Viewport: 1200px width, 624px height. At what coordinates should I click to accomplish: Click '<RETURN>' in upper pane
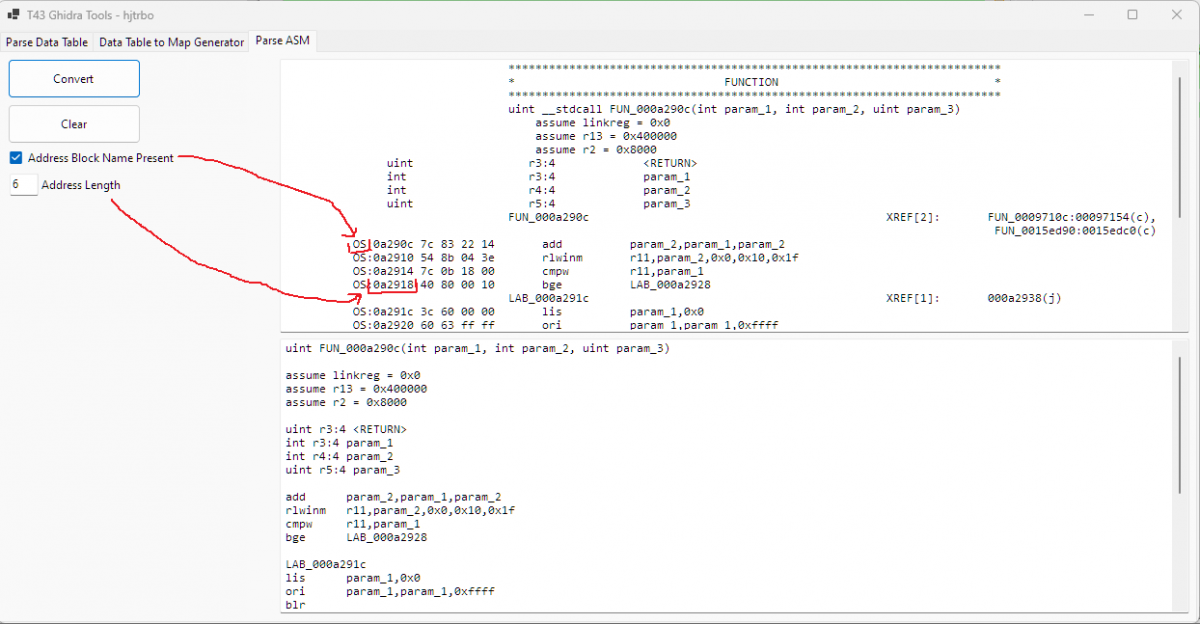coord(670,163)
